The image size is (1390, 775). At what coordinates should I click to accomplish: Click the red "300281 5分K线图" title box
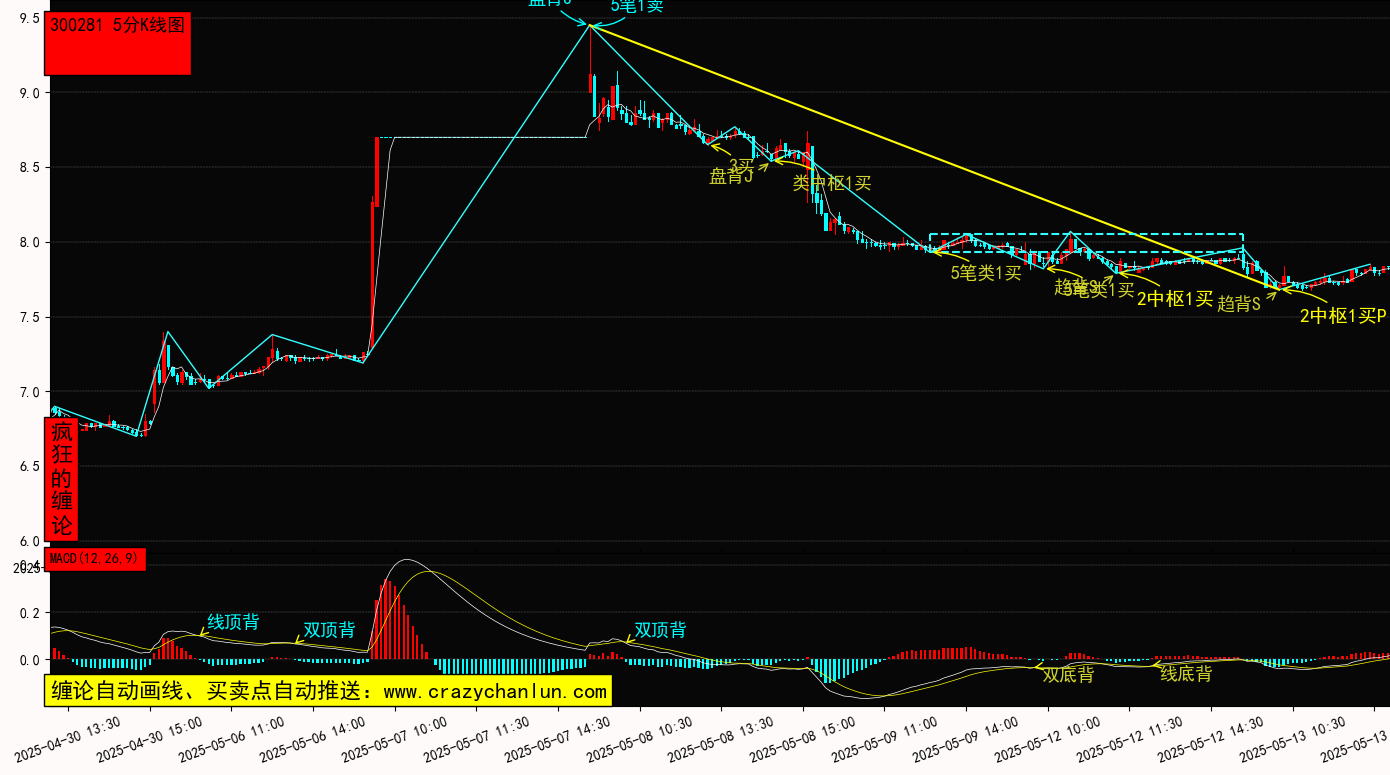pyautogui.click(x=118, y=44)
